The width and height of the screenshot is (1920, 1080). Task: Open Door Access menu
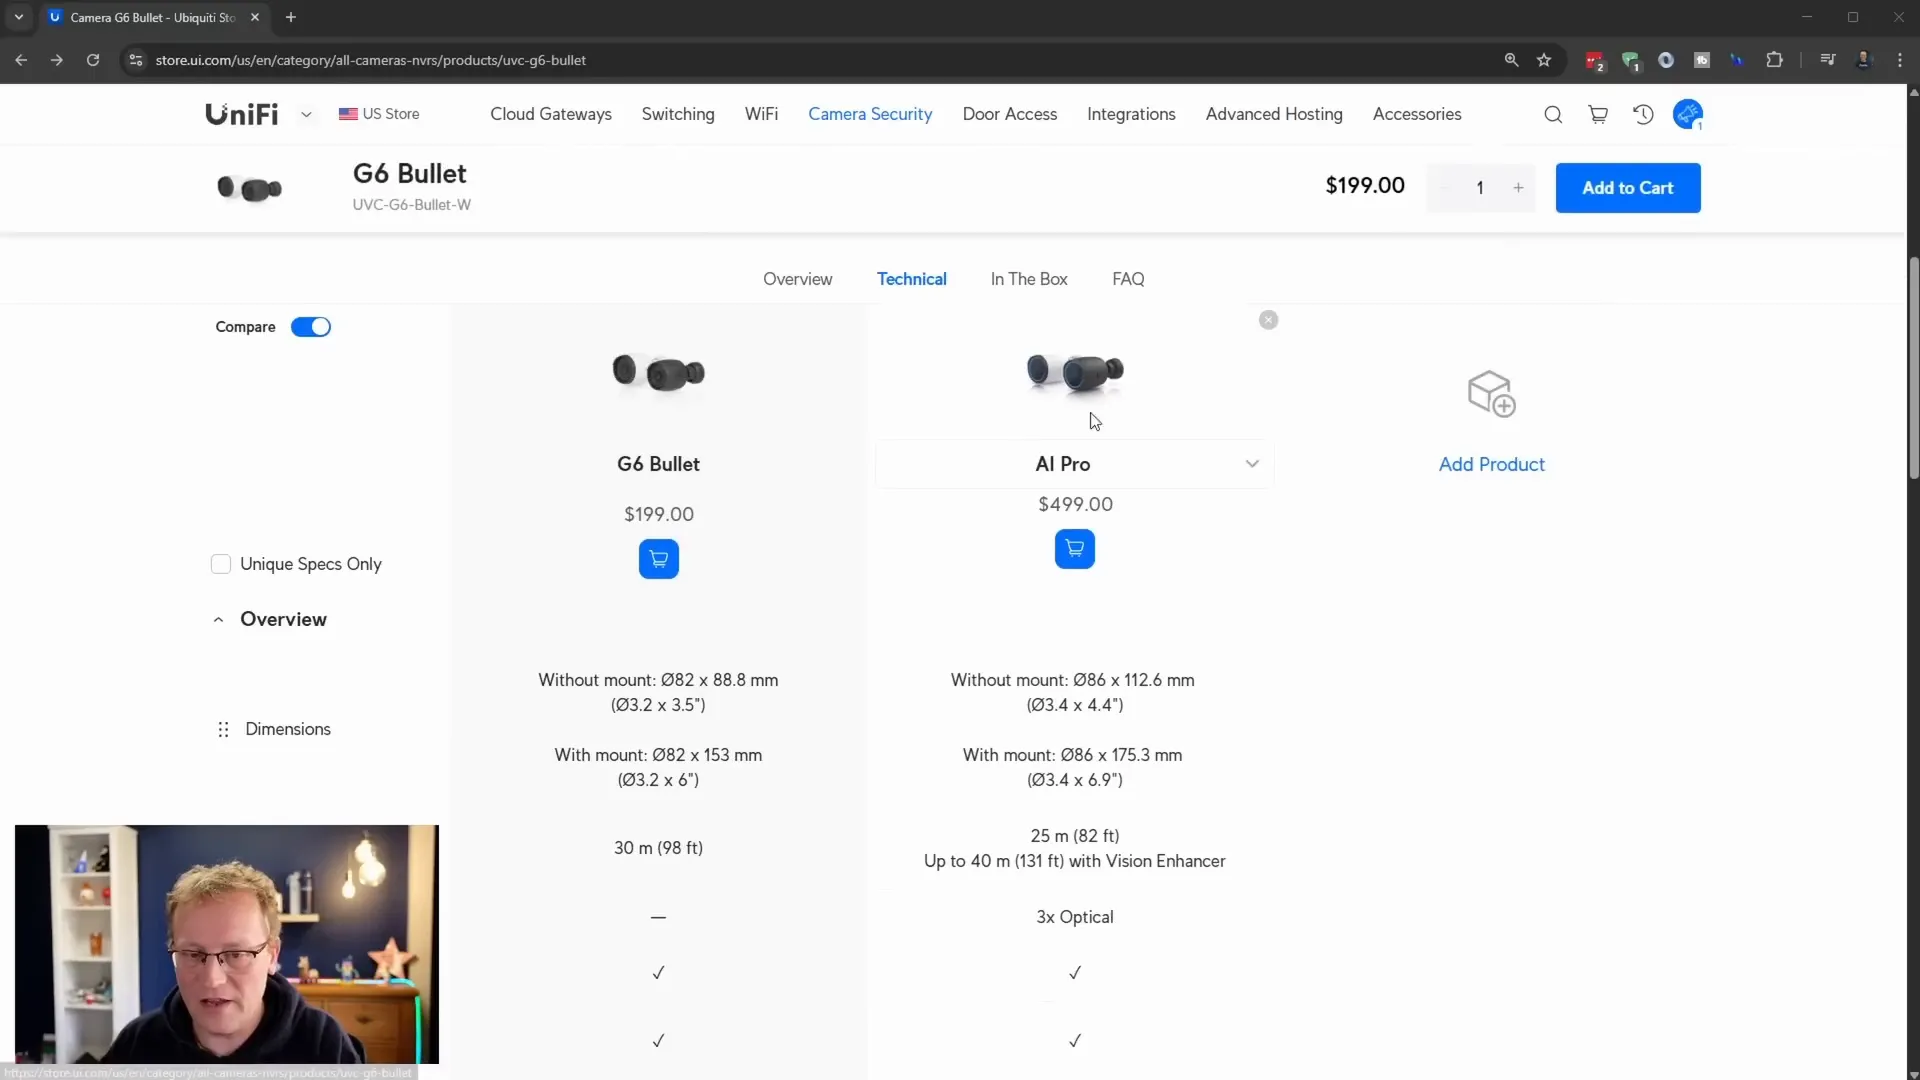point(1009,114)
